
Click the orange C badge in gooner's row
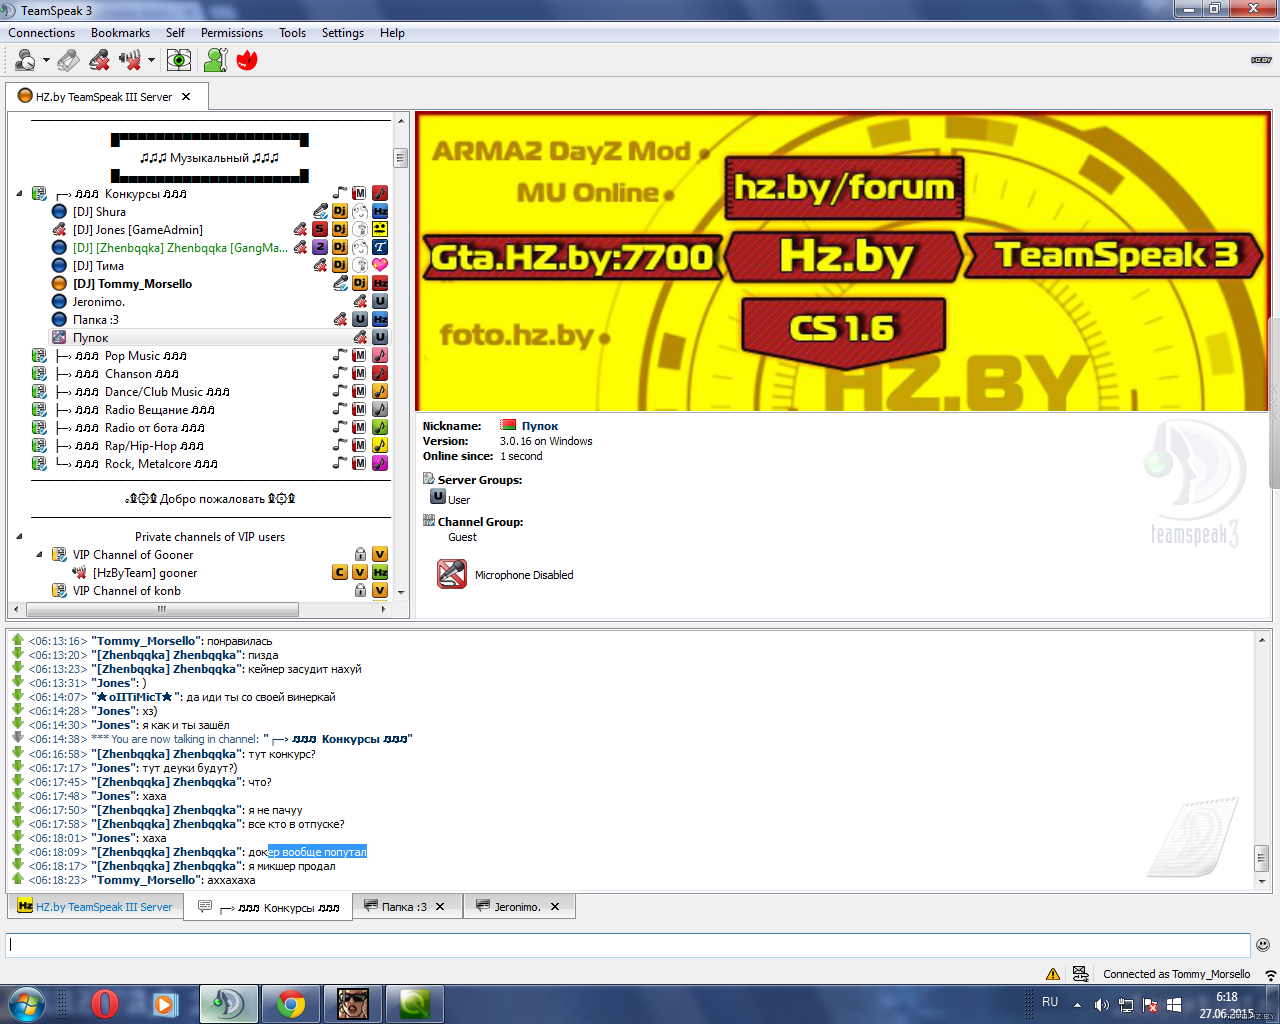(340, 572)
